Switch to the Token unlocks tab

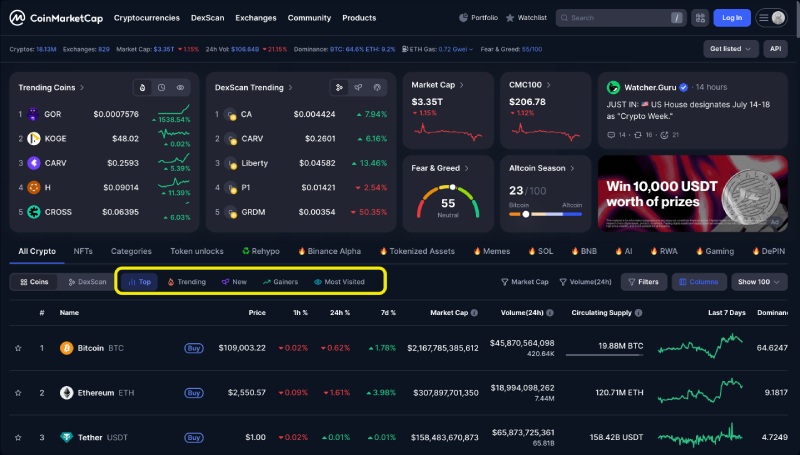click(196, 251)
